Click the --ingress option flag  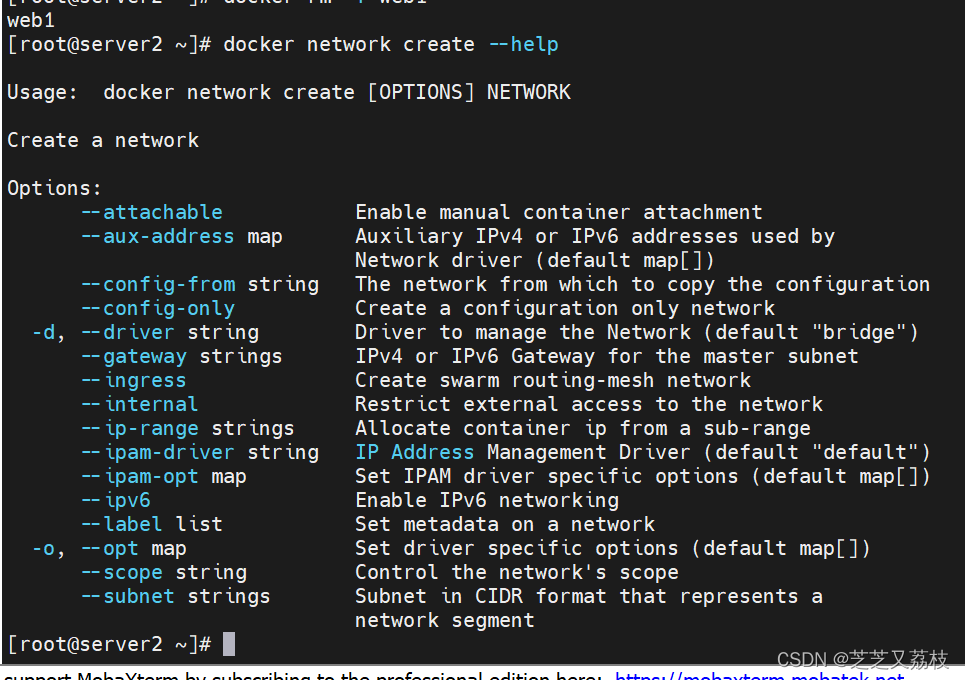pos(133,380)
